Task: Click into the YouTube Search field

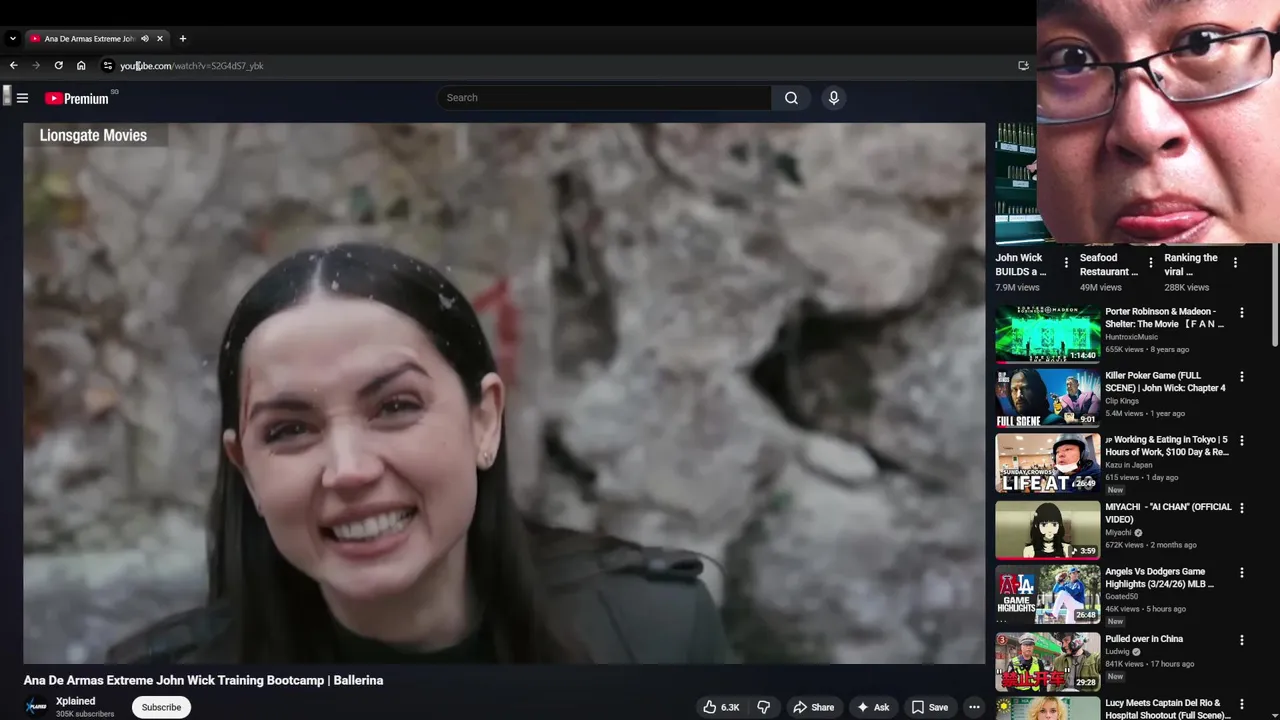Action: [604, 98]
